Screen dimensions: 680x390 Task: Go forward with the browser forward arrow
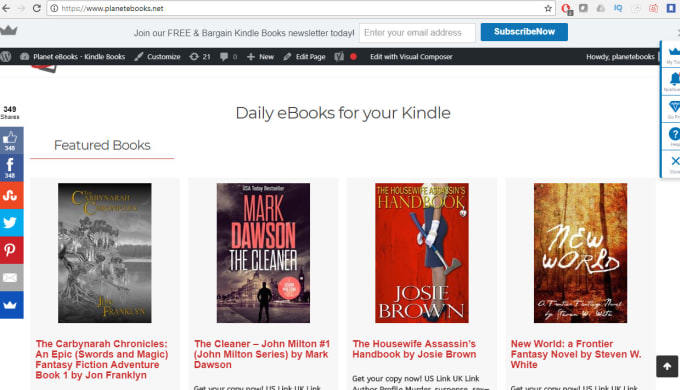click(x=21, y=8)
